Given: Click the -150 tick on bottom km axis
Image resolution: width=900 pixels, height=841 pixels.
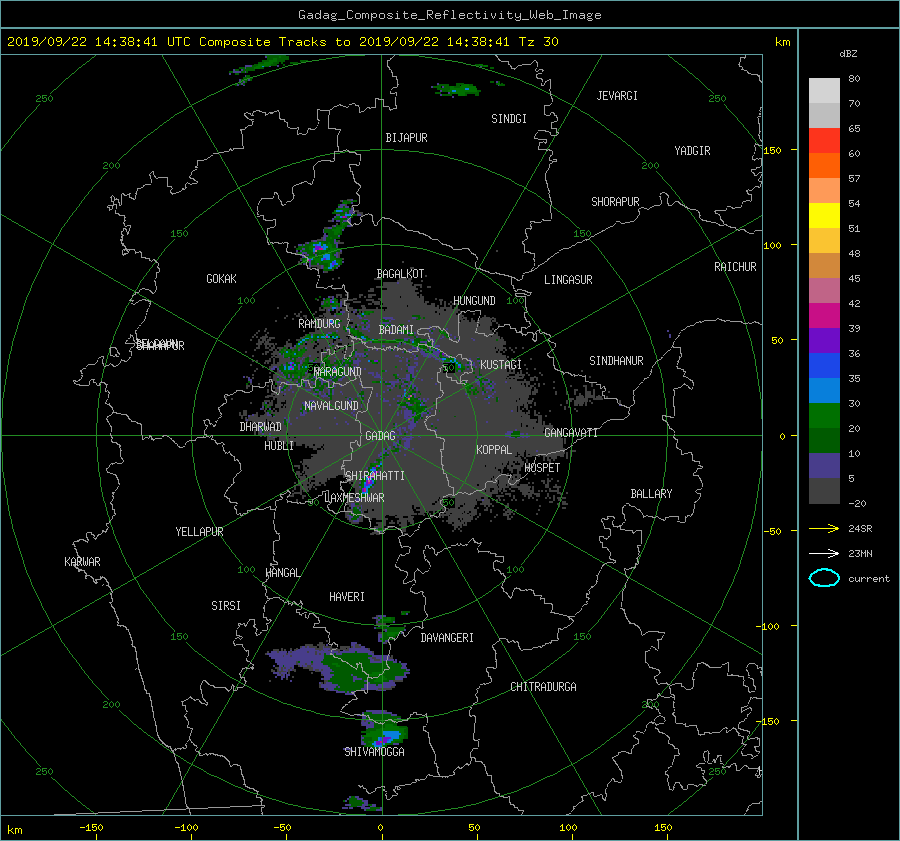Looking at the screenshot, I should 91,828.
